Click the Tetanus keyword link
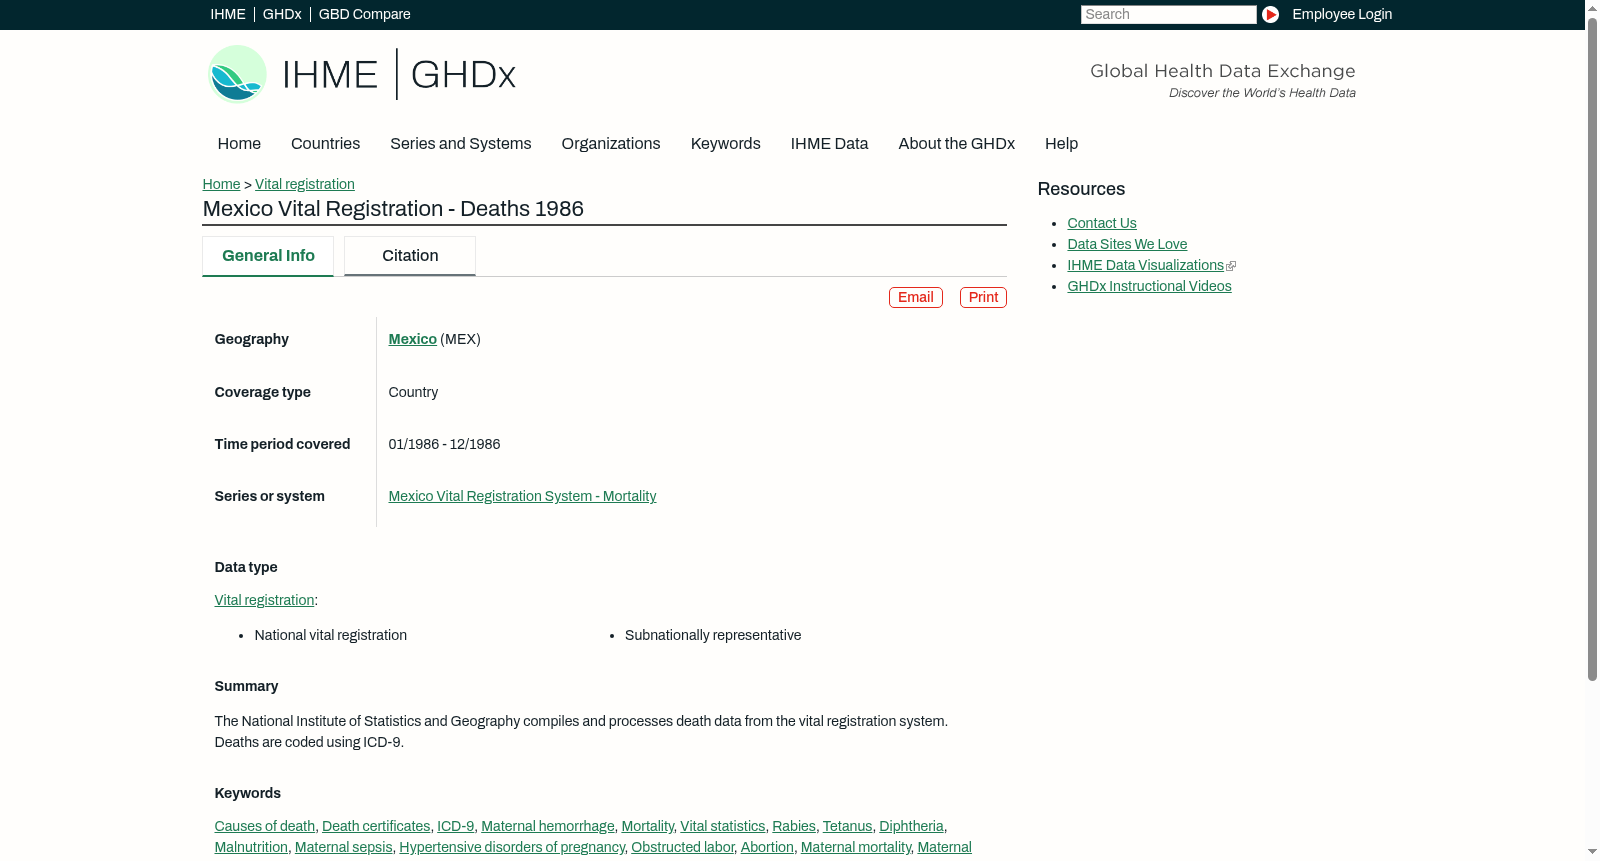1600x861 pixels. click(847, 826)
